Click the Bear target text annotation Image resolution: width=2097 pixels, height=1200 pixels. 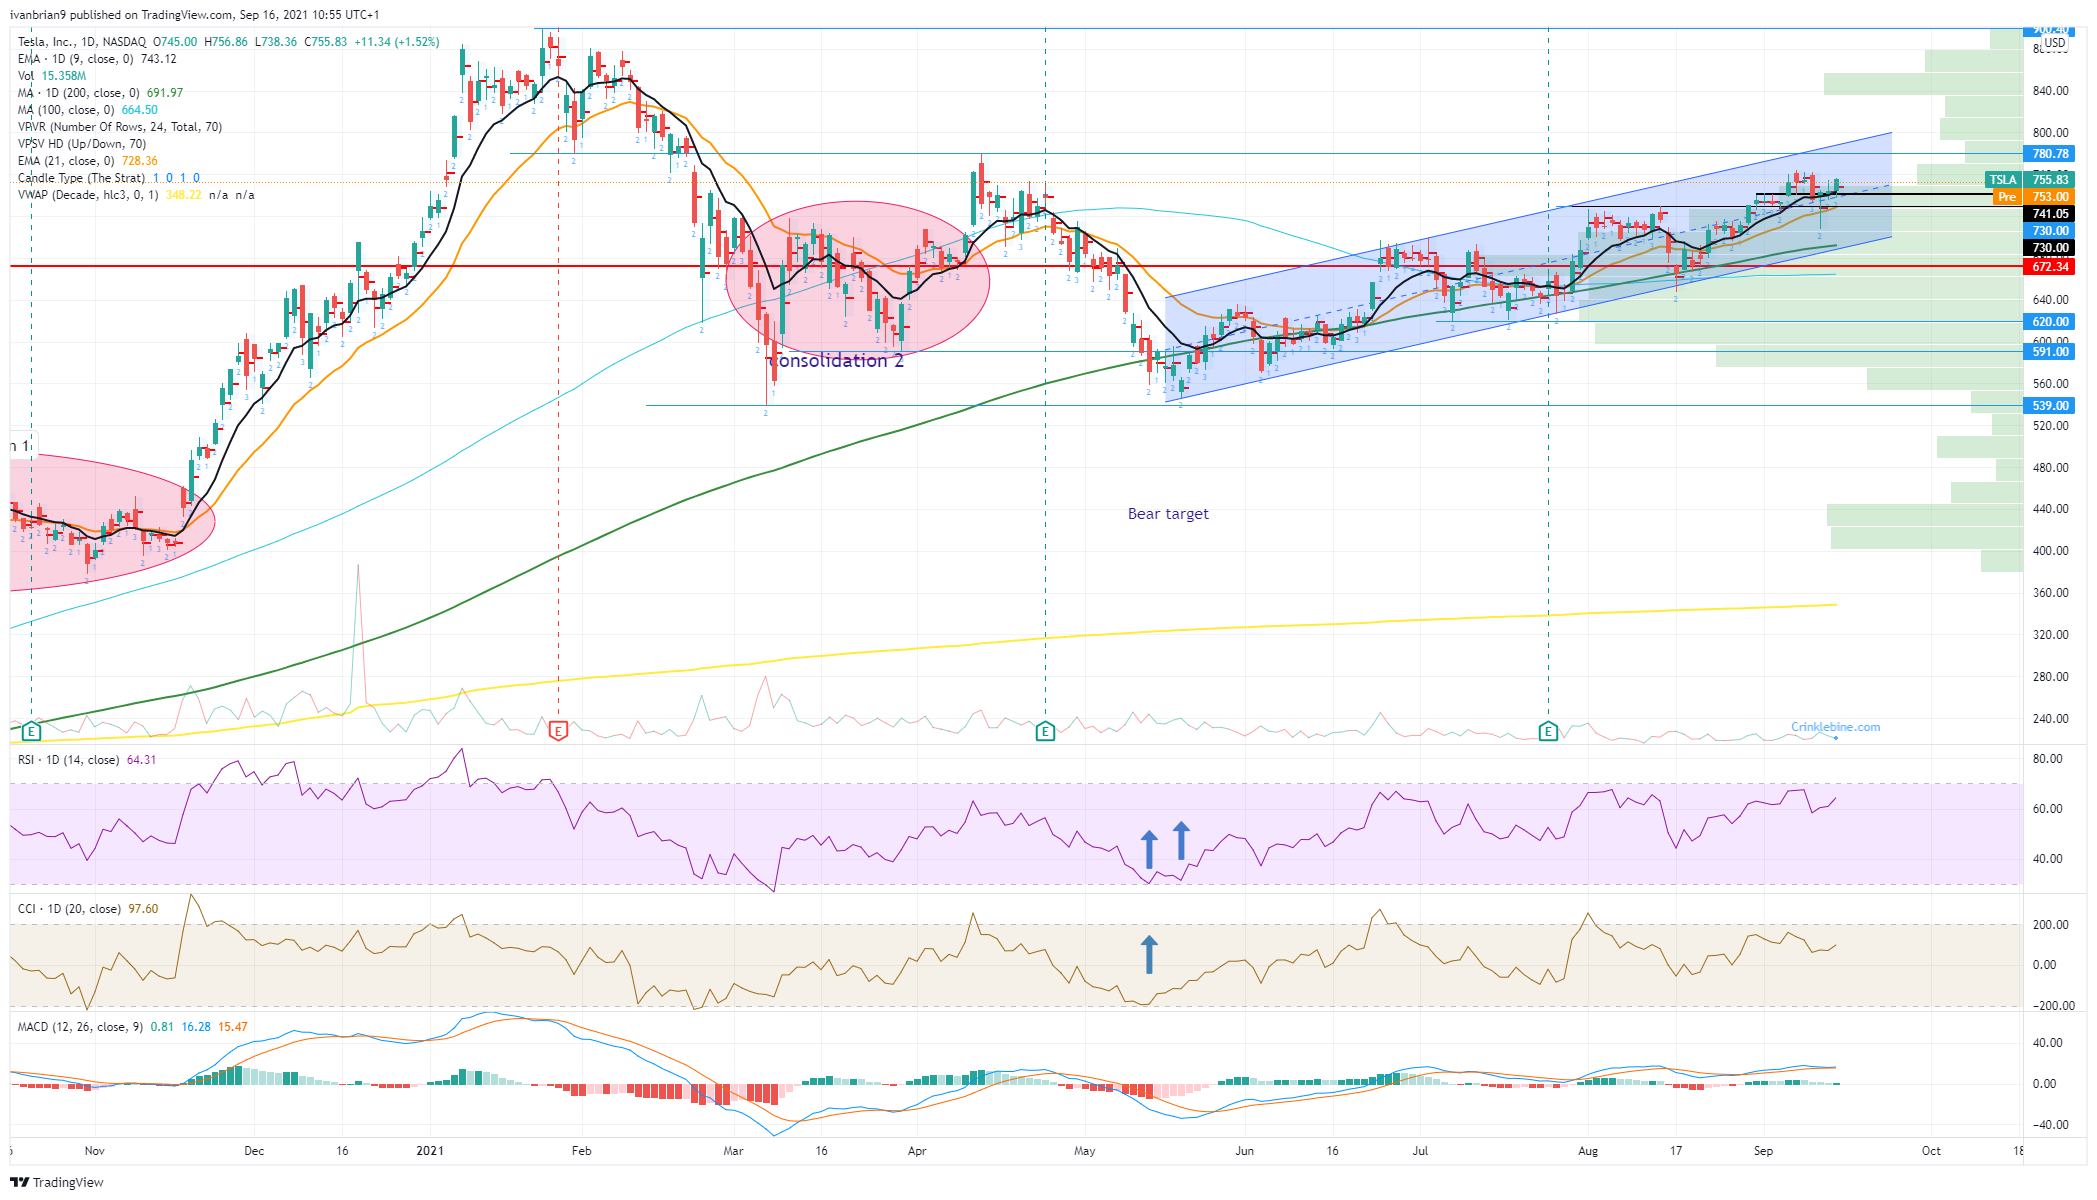pos(1168,514)
